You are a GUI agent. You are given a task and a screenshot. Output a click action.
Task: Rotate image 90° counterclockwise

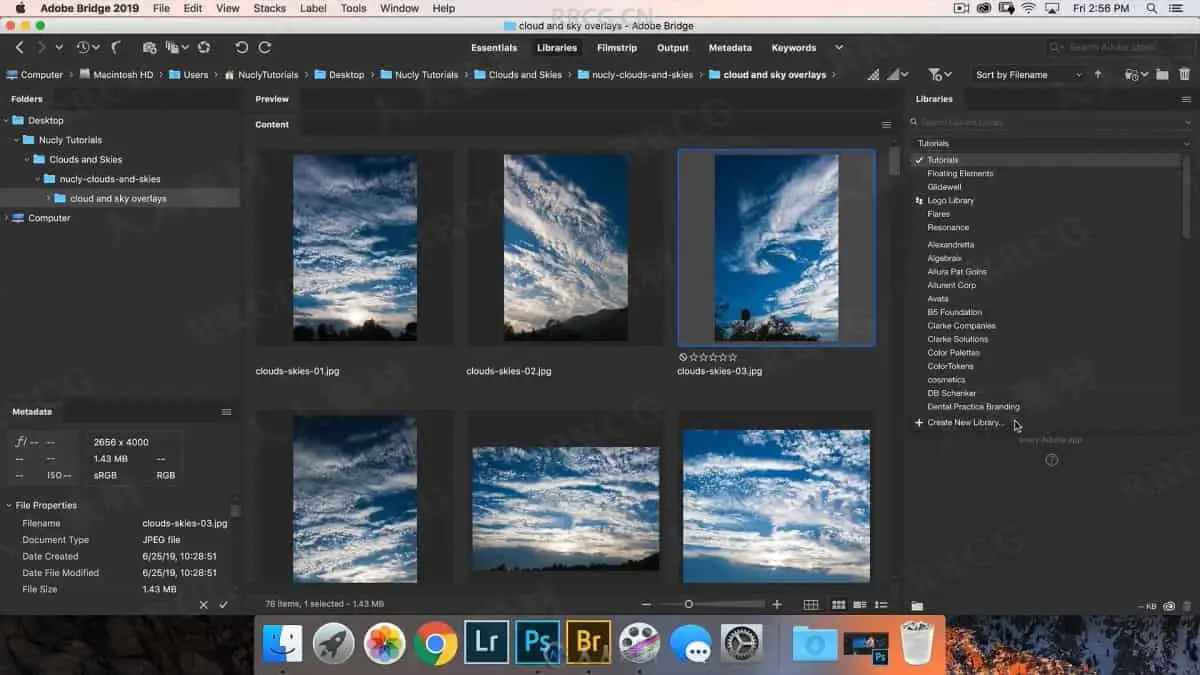click(241, 47)
